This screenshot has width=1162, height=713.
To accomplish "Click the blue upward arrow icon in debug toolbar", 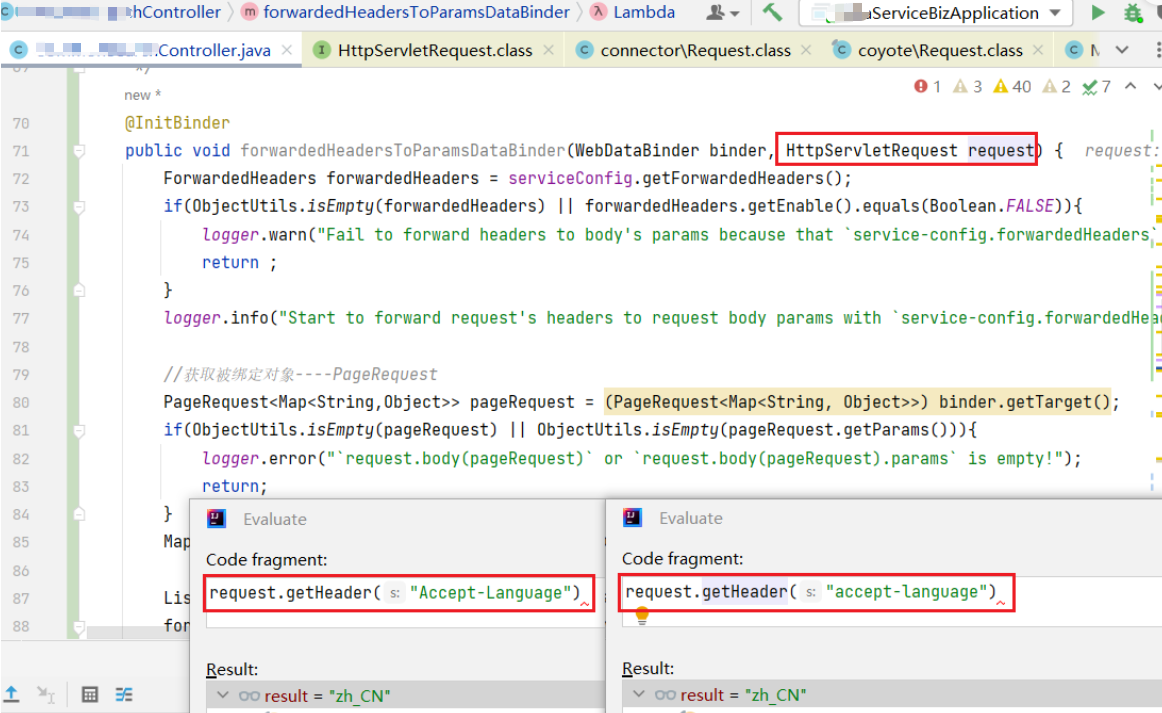I will pyautogui.click(x=12, y=694).
